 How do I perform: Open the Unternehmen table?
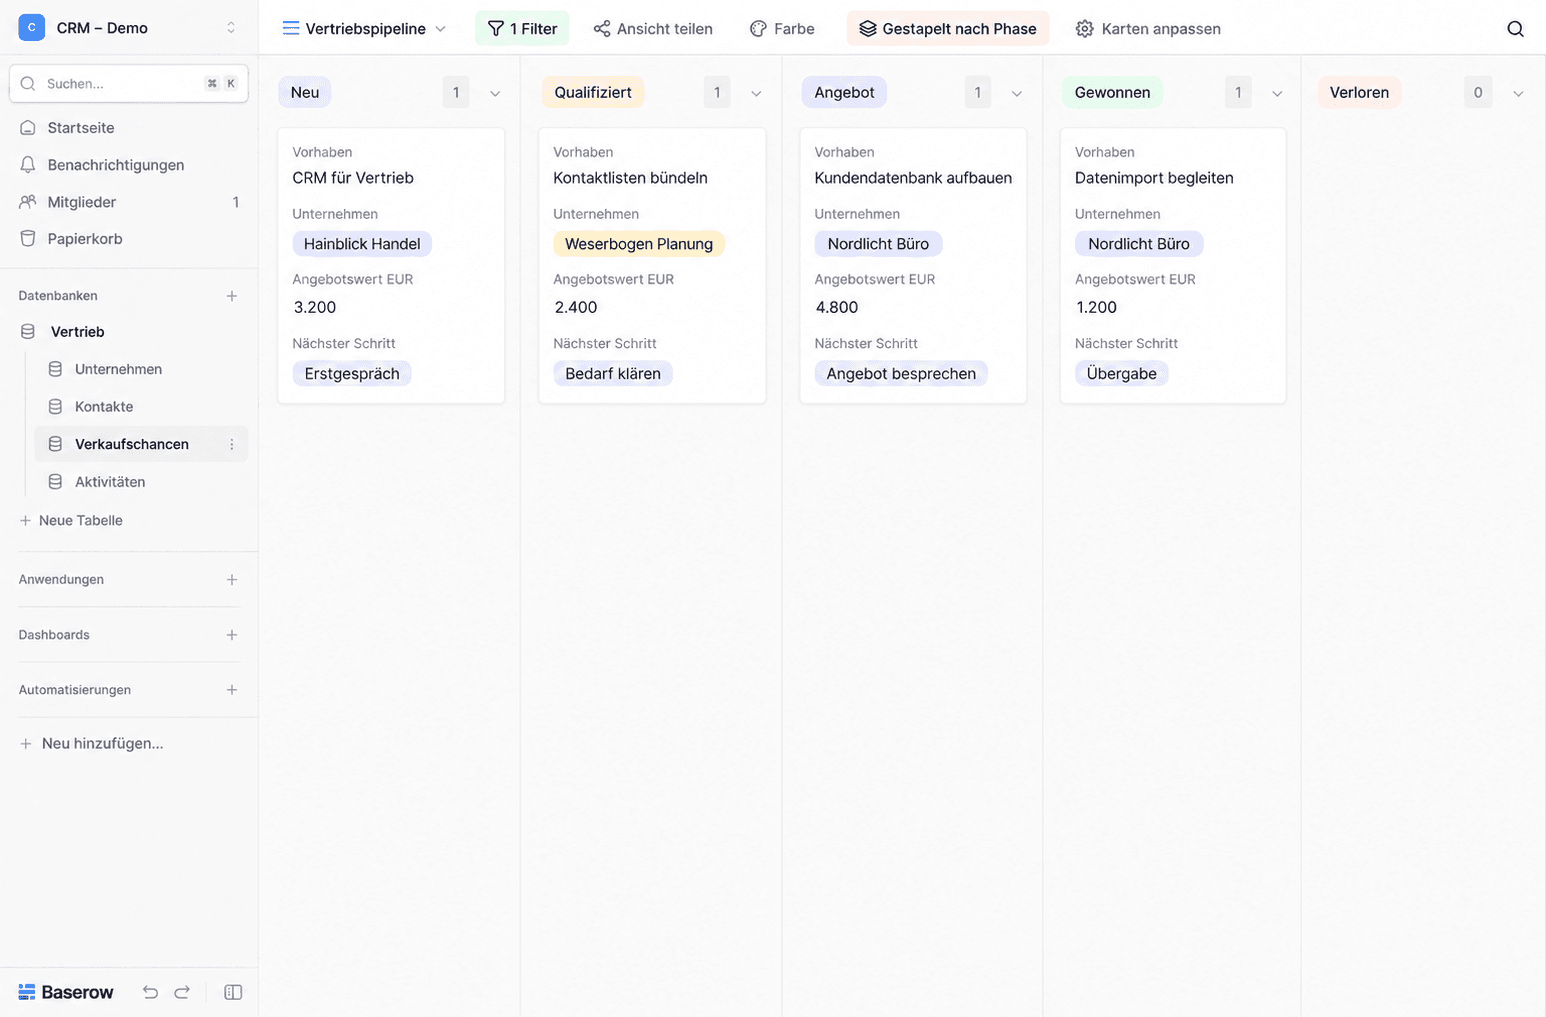pos(141,369)
